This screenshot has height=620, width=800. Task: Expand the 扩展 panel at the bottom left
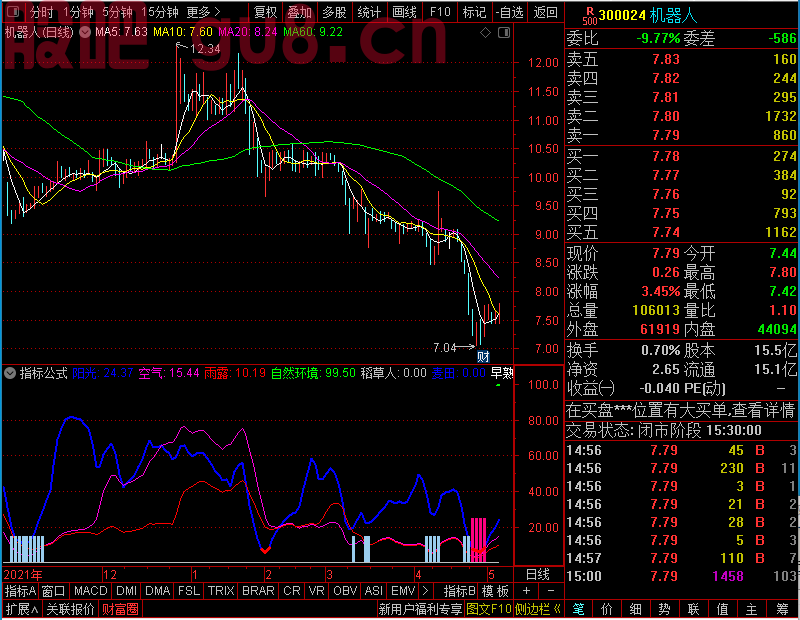[22, 609]
